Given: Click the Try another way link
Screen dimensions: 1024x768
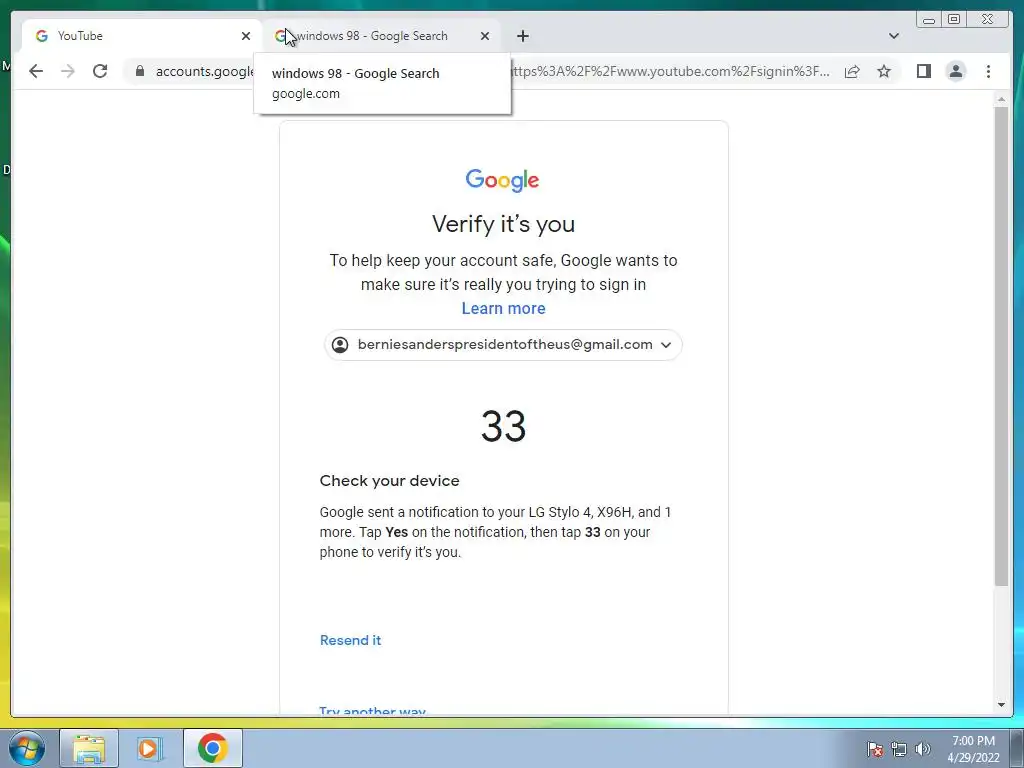Looking at the screenshot, I should [372, 711].
